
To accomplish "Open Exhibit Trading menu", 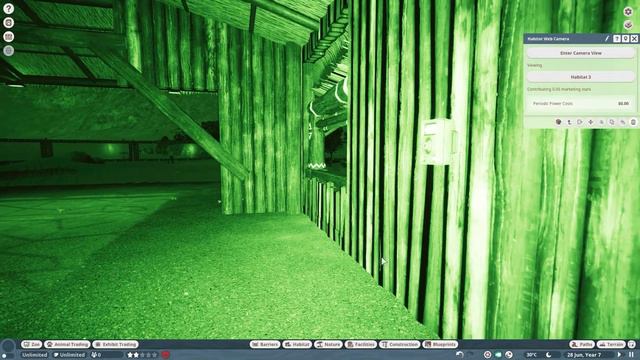I will 116,344.
